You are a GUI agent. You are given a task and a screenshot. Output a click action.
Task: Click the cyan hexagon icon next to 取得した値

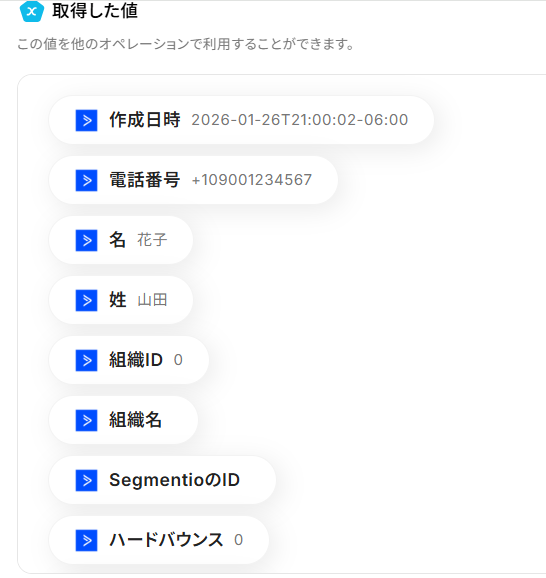point(32,11)
